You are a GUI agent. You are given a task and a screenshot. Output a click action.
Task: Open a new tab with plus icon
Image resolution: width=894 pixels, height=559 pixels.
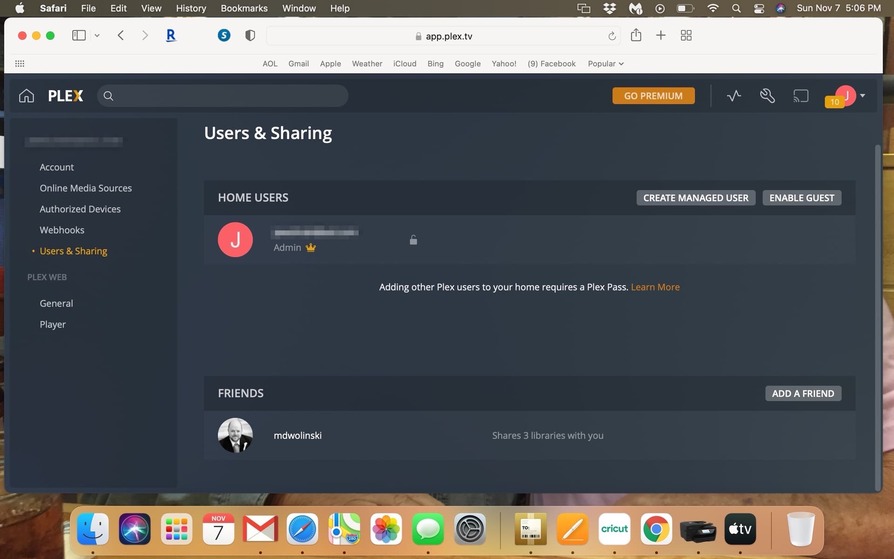[661, 35]
